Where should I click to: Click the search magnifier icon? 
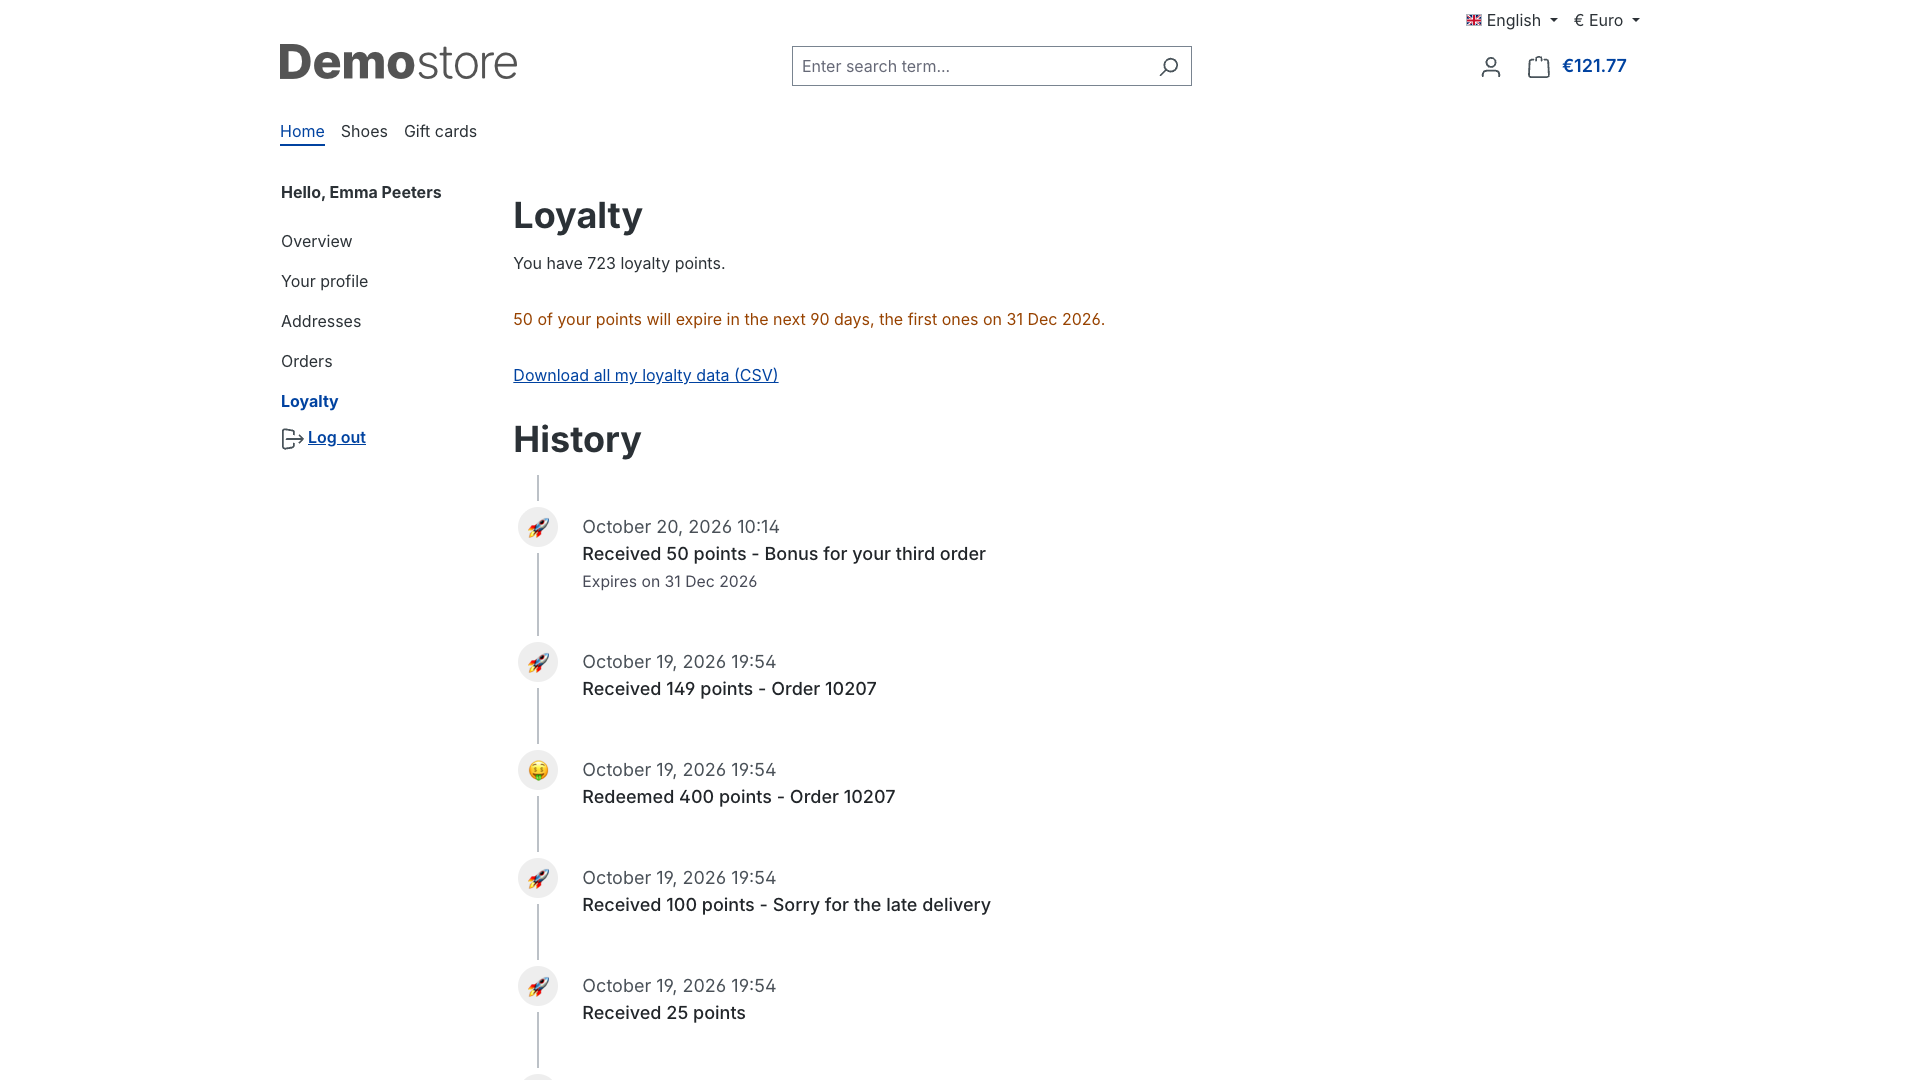pyautogui.click(x=1168, y=66)
